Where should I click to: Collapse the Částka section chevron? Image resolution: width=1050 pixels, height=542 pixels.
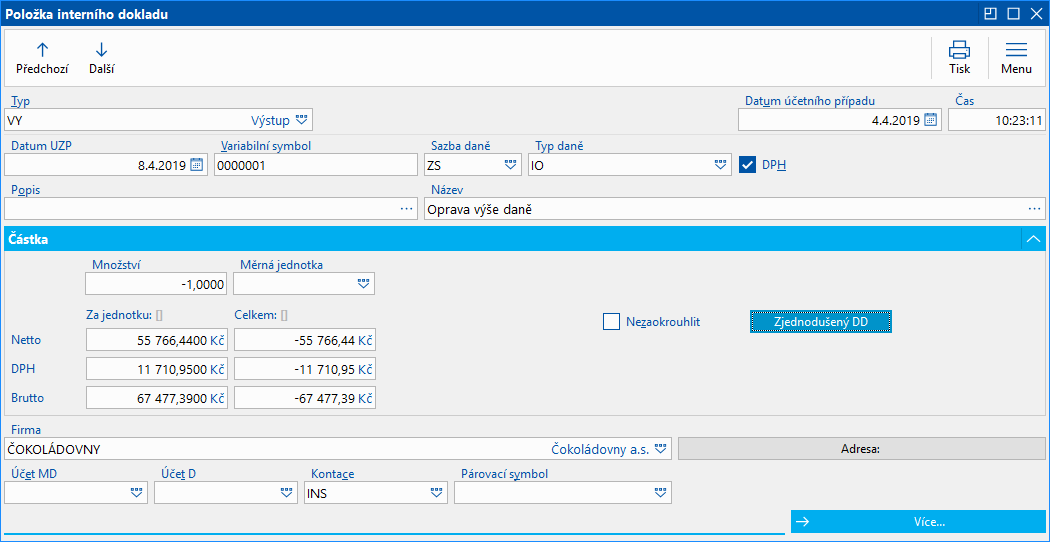click(1033, 239)
